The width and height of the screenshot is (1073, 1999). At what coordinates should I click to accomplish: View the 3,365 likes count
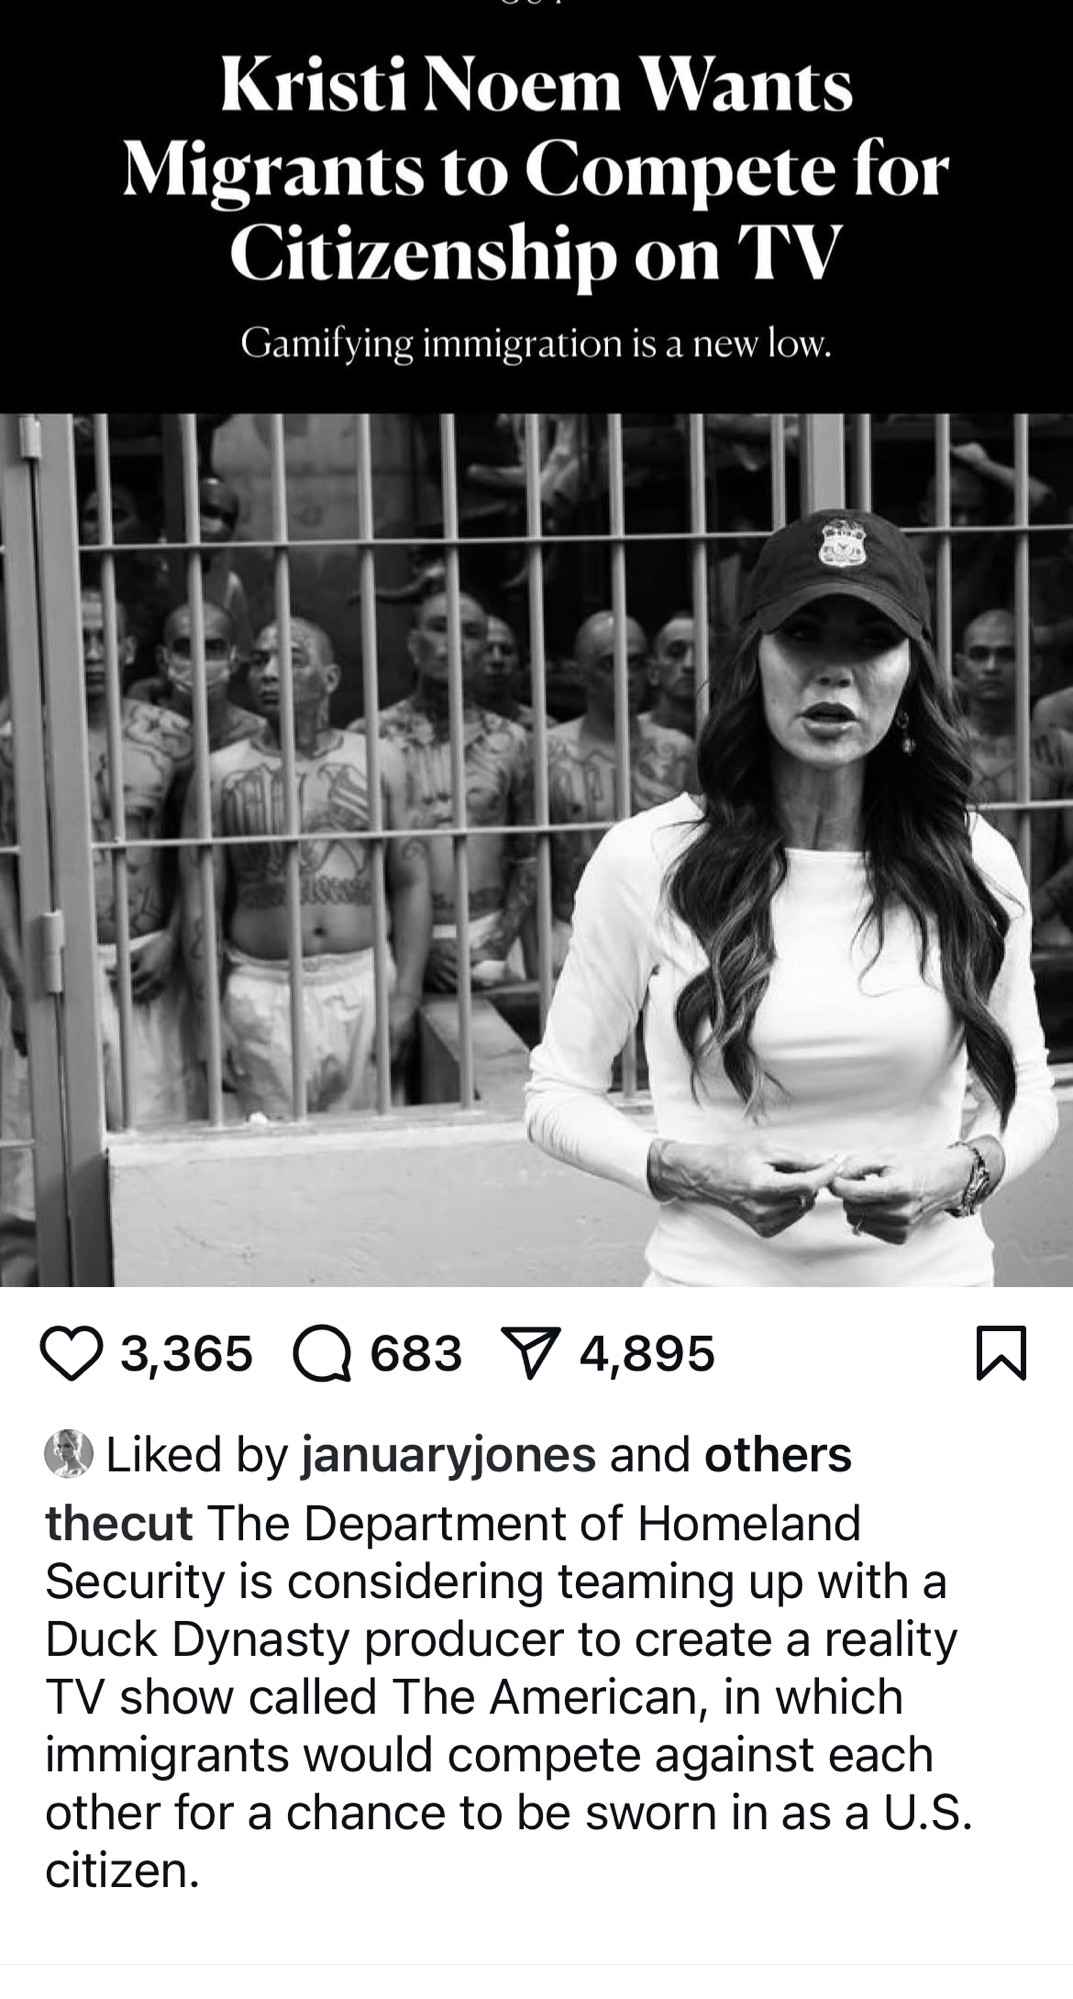187,1354
